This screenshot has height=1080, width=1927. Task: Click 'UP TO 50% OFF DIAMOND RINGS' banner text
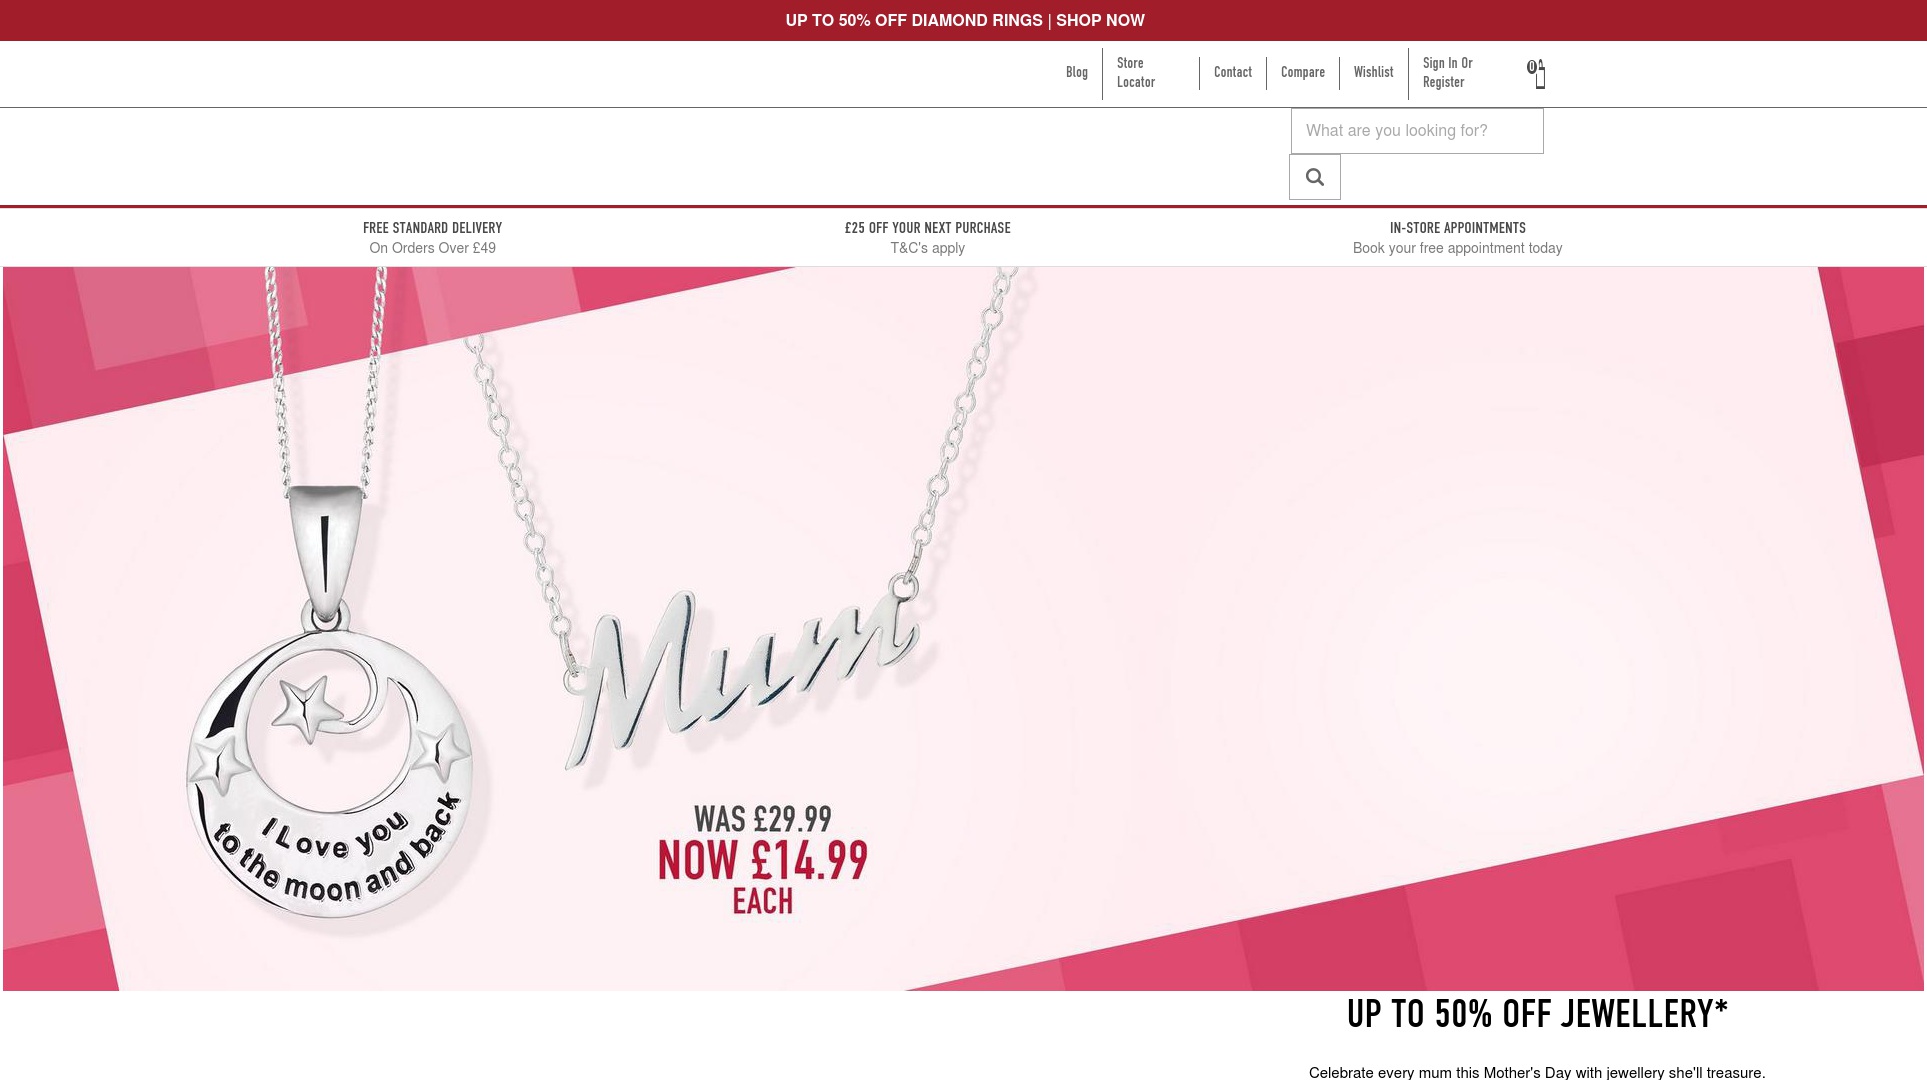(x=914, y=20)
